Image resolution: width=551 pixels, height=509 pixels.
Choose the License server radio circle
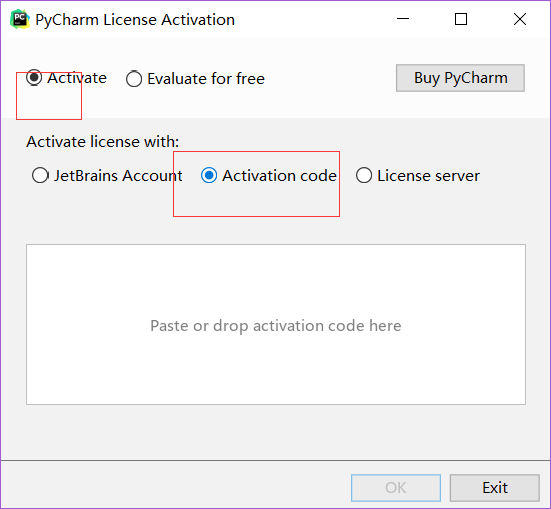pyautogui.click(x=364, y=175)
